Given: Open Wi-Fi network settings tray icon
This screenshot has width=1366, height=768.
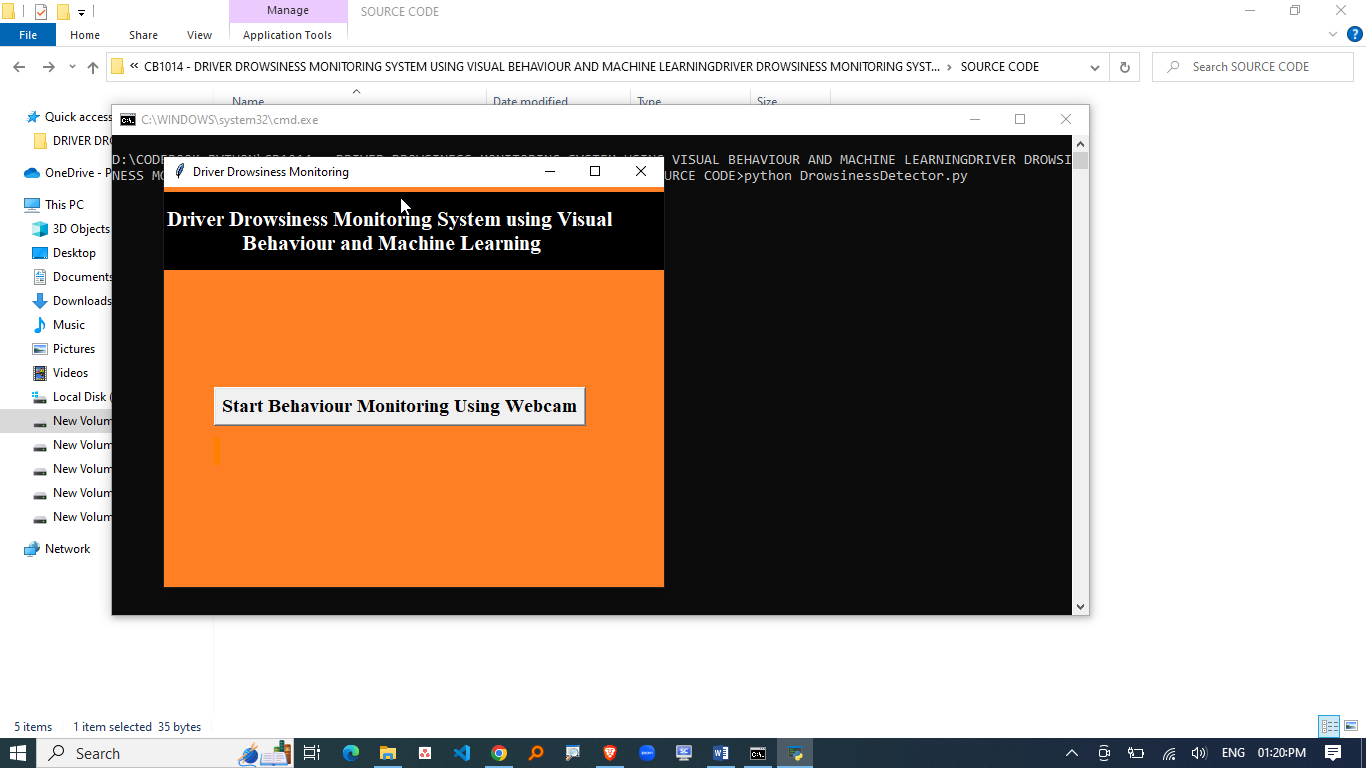Looking at the screenshot, I should pos(1168,753).
